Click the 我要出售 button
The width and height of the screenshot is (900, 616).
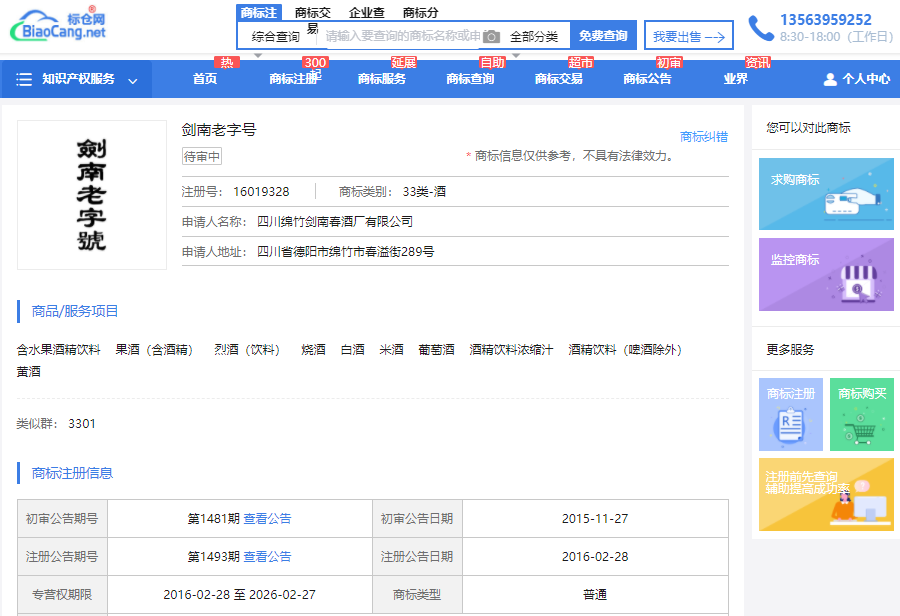point(688,36)
